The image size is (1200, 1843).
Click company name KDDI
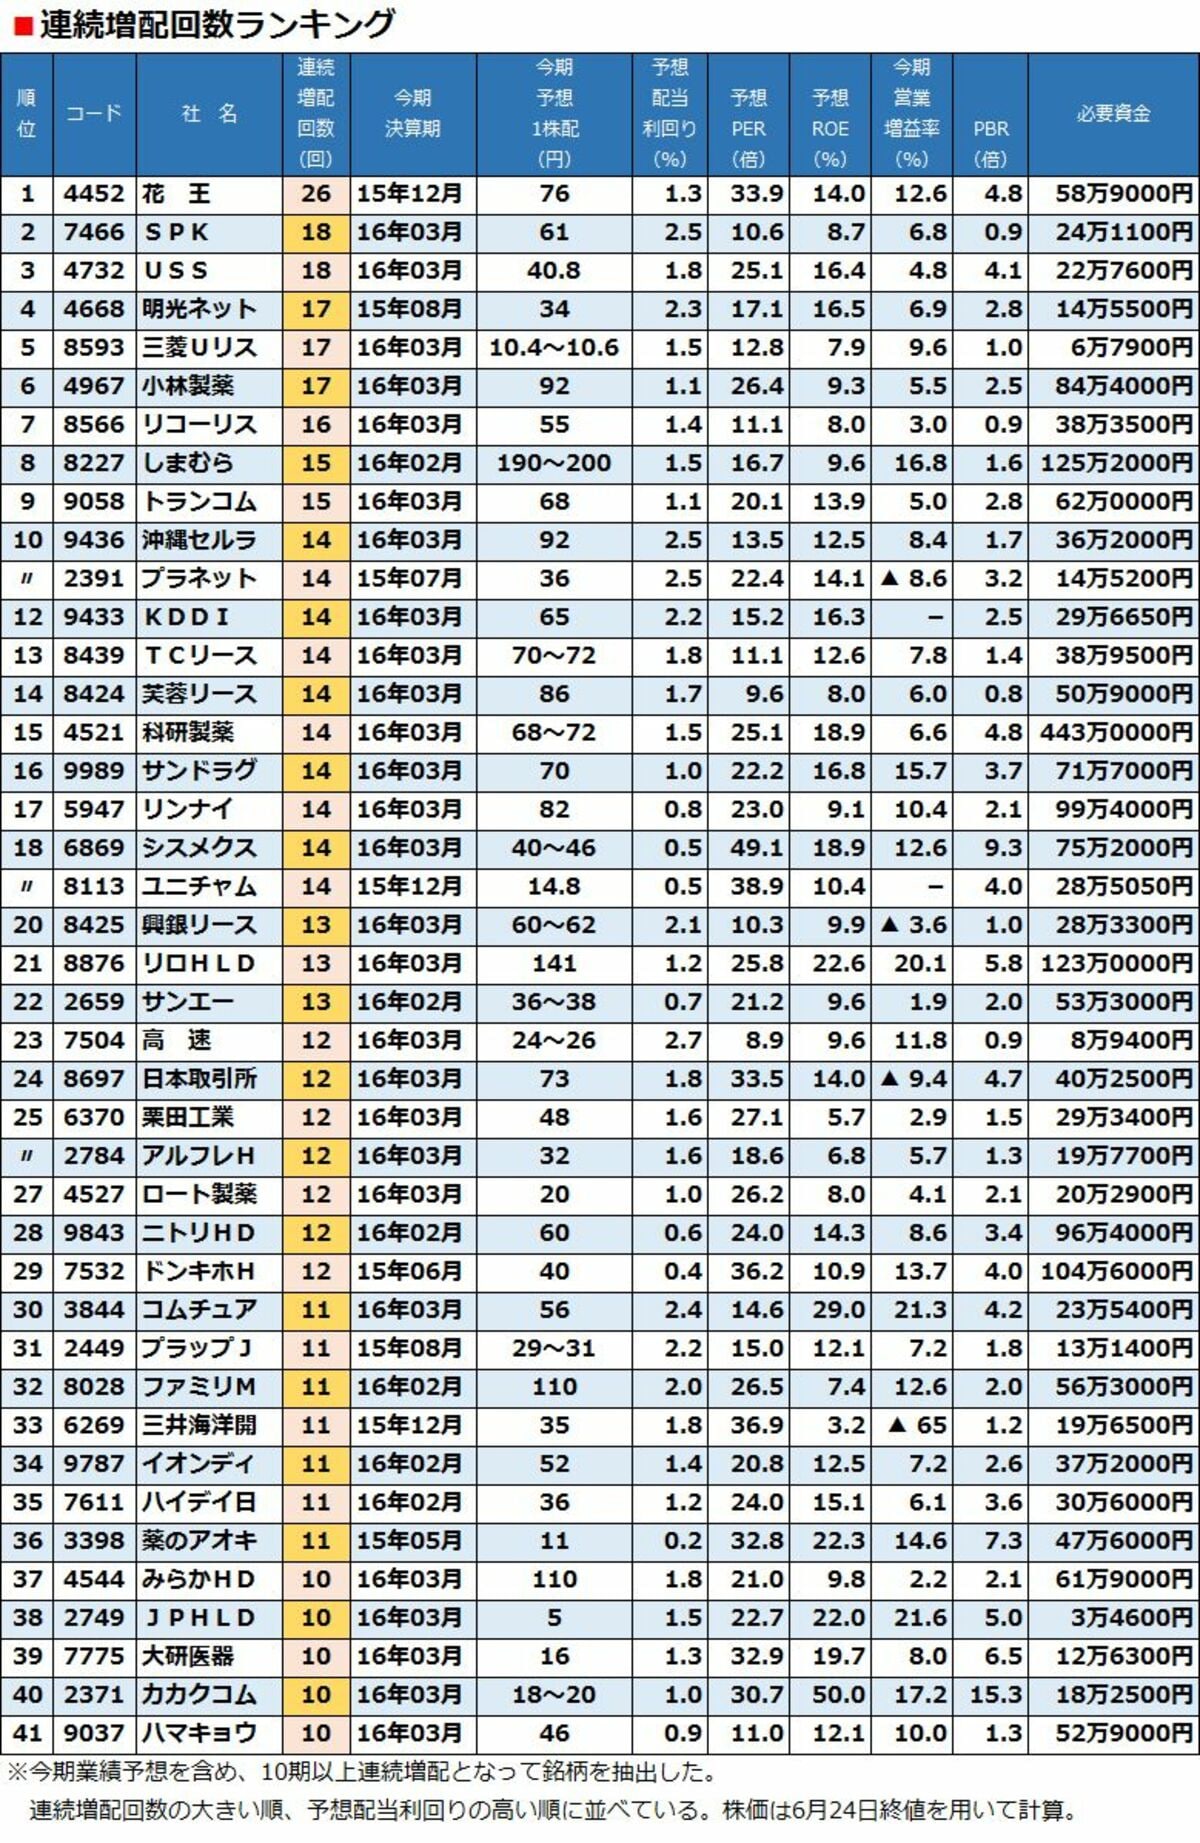click(x=187, y=617)
